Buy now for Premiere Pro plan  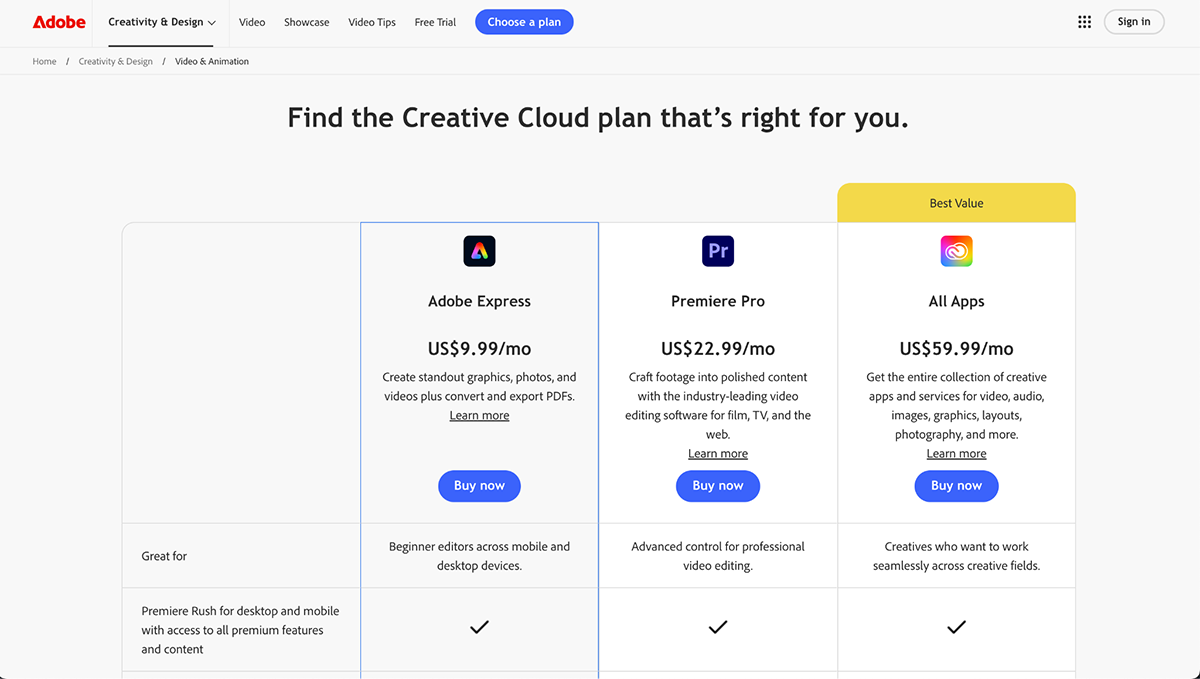pos(718,486)
